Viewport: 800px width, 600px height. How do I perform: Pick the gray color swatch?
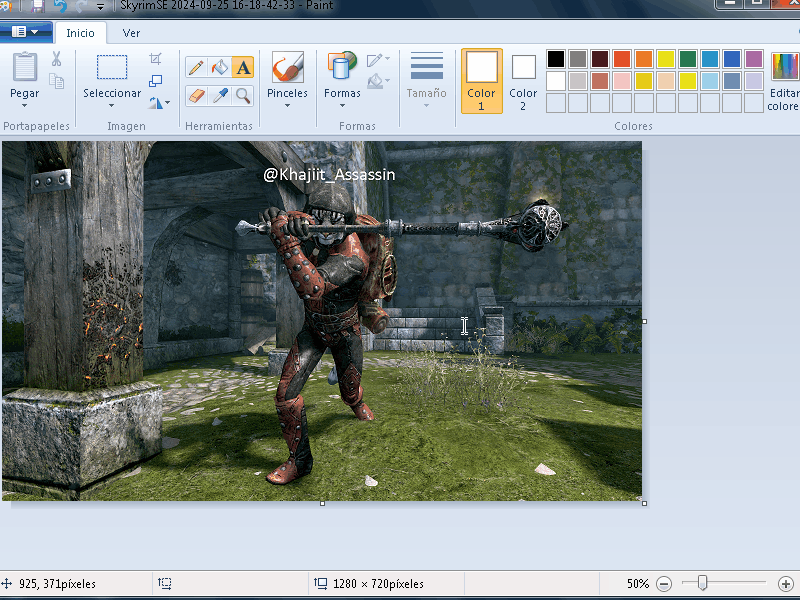tap(578, 59)
